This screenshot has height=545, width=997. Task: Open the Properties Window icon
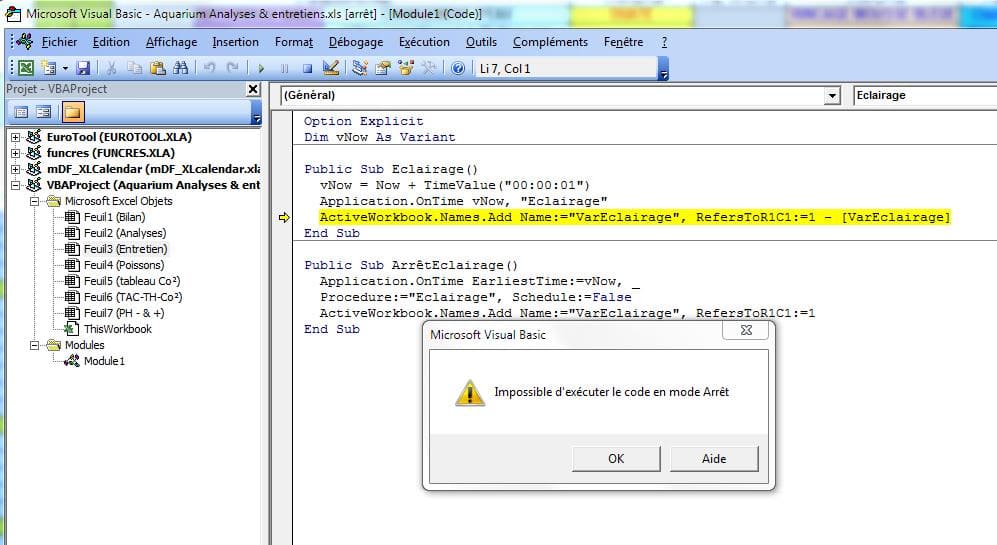383,67
